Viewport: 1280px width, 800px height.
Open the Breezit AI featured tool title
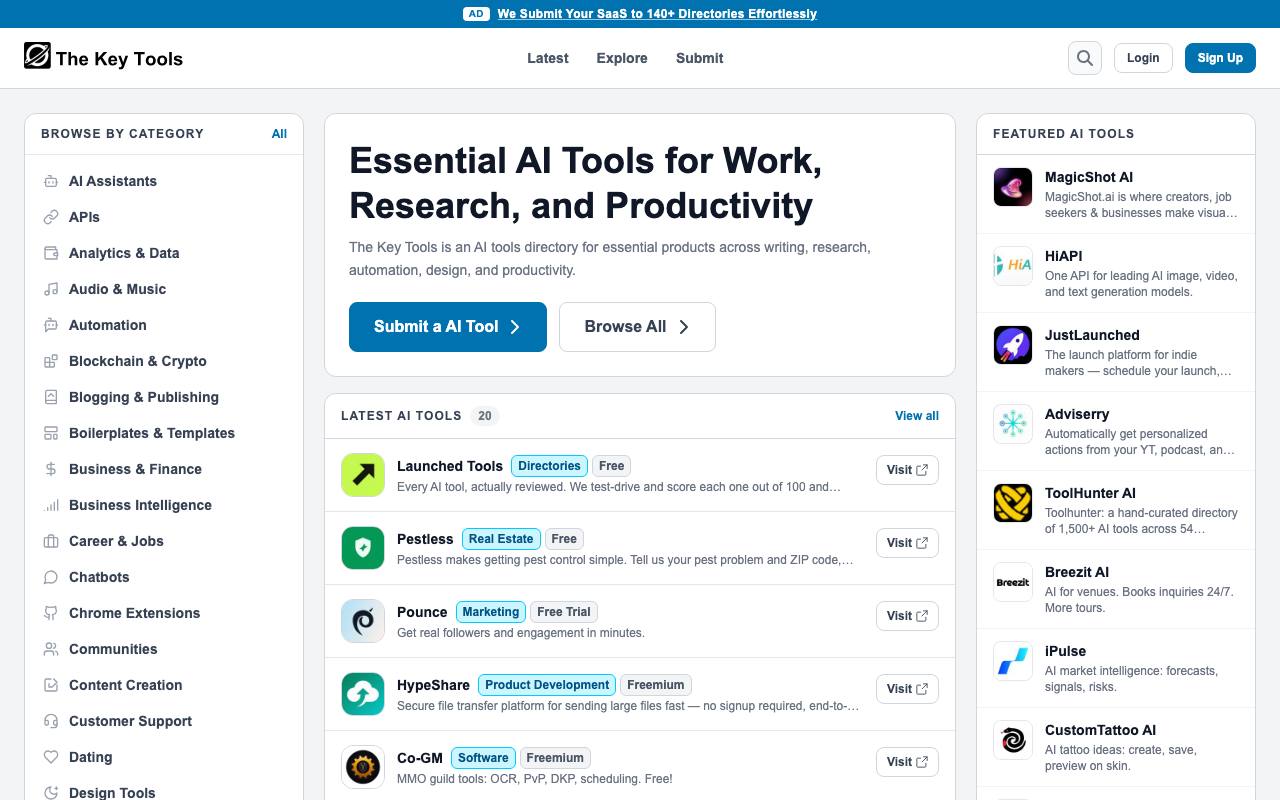pos(1077,572)
